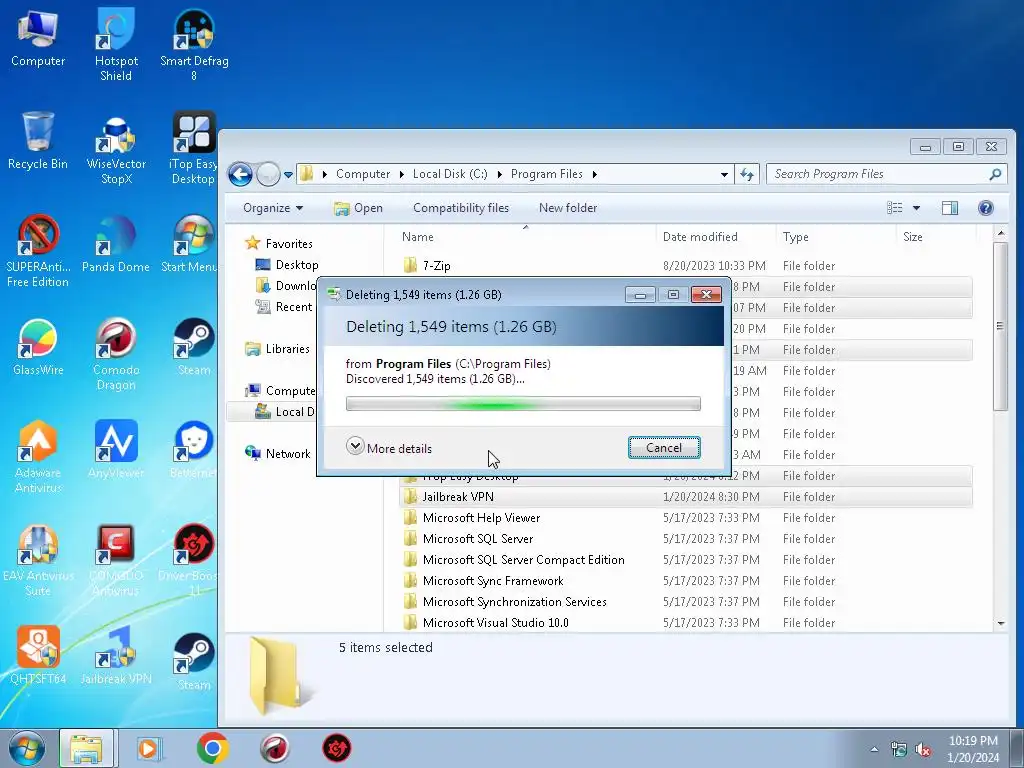Select GlassWire desktop shortcut

[x=37, y=347]
